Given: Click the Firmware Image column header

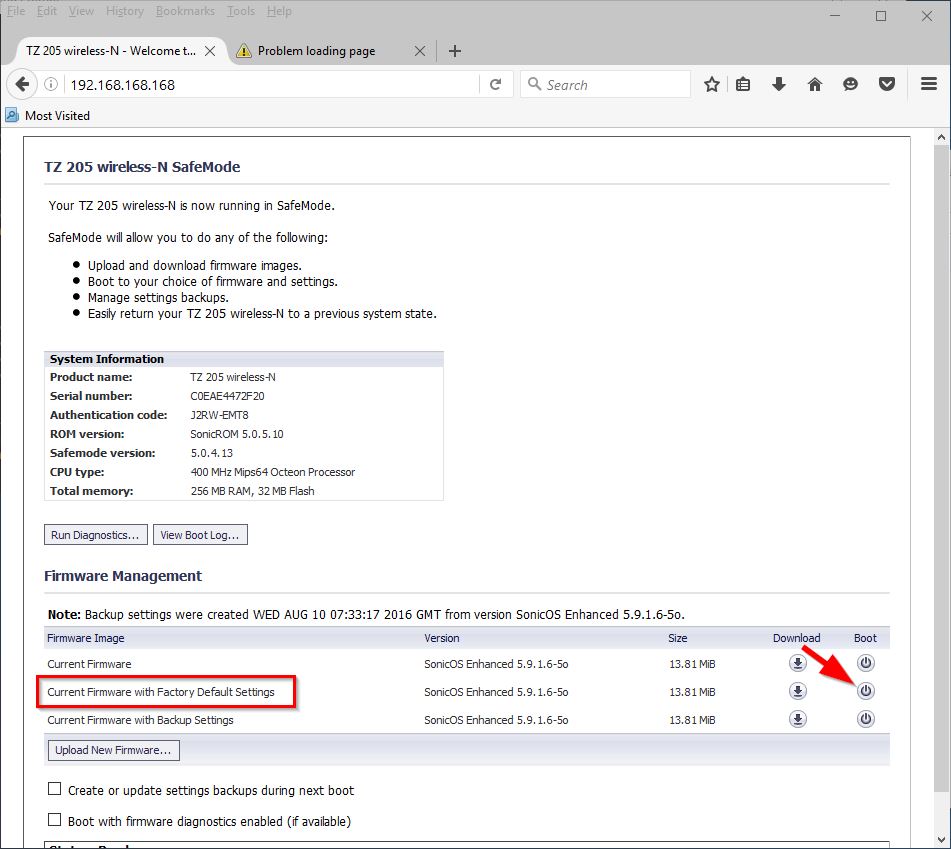Looking at the screenshot, I should click(86, 638).
